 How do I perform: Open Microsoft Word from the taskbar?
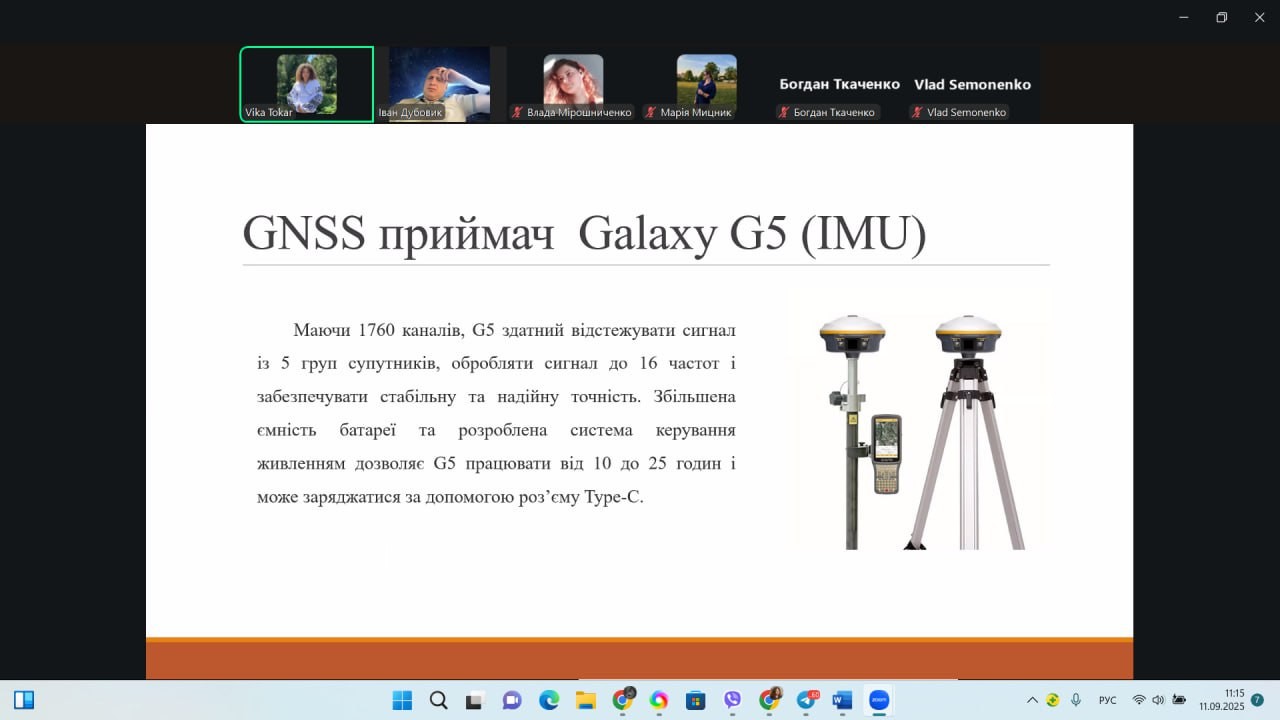842,700
